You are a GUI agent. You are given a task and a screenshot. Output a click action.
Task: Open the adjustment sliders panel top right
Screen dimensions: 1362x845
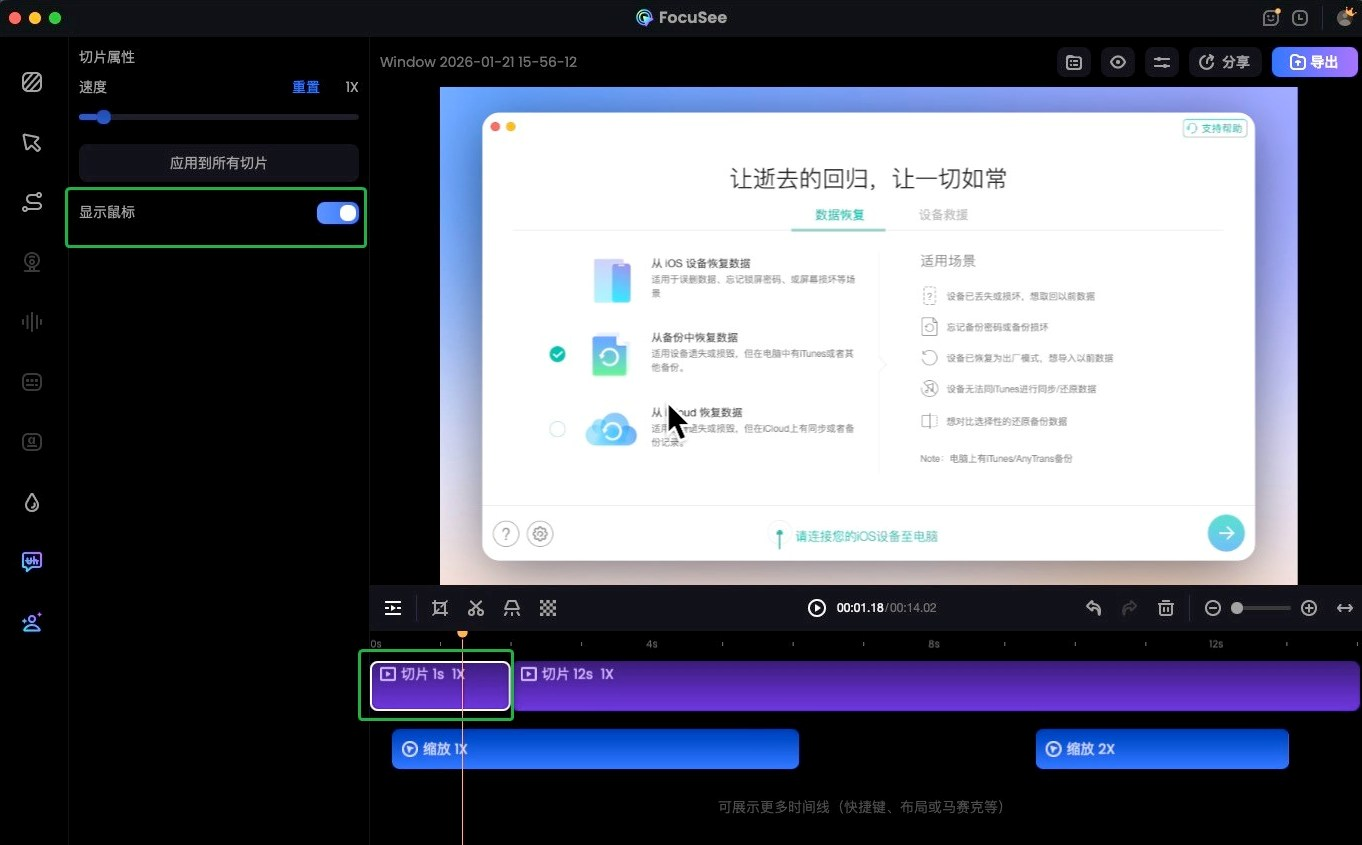pos(1162,62)
